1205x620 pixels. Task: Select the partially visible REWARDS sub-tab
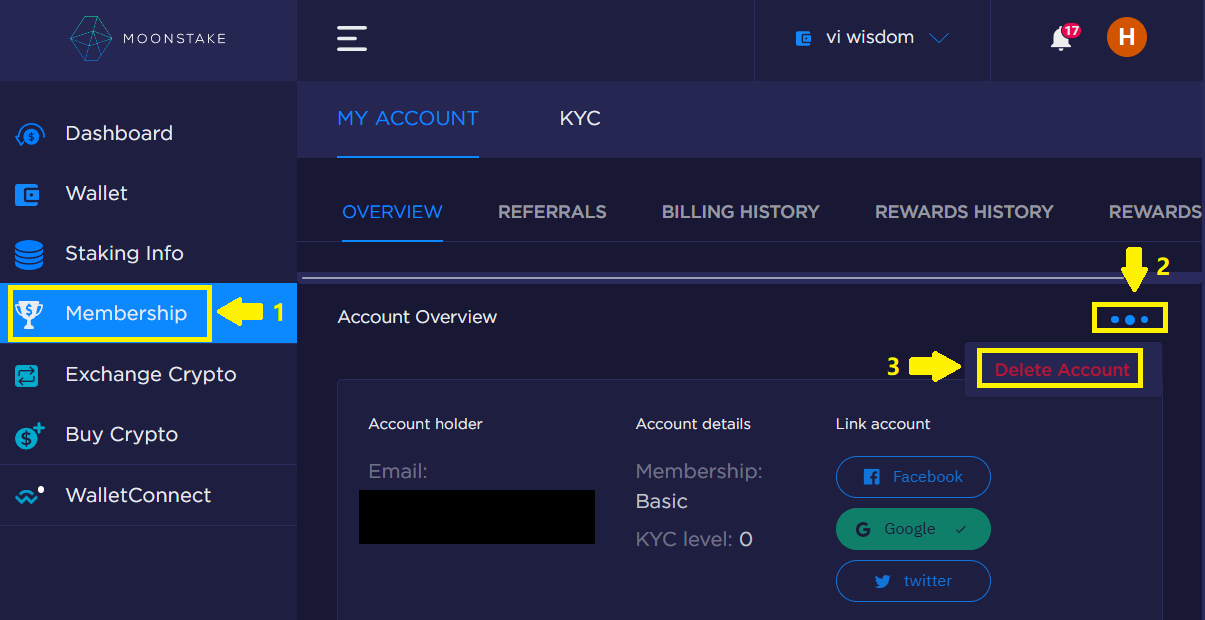pos(1155,212)
